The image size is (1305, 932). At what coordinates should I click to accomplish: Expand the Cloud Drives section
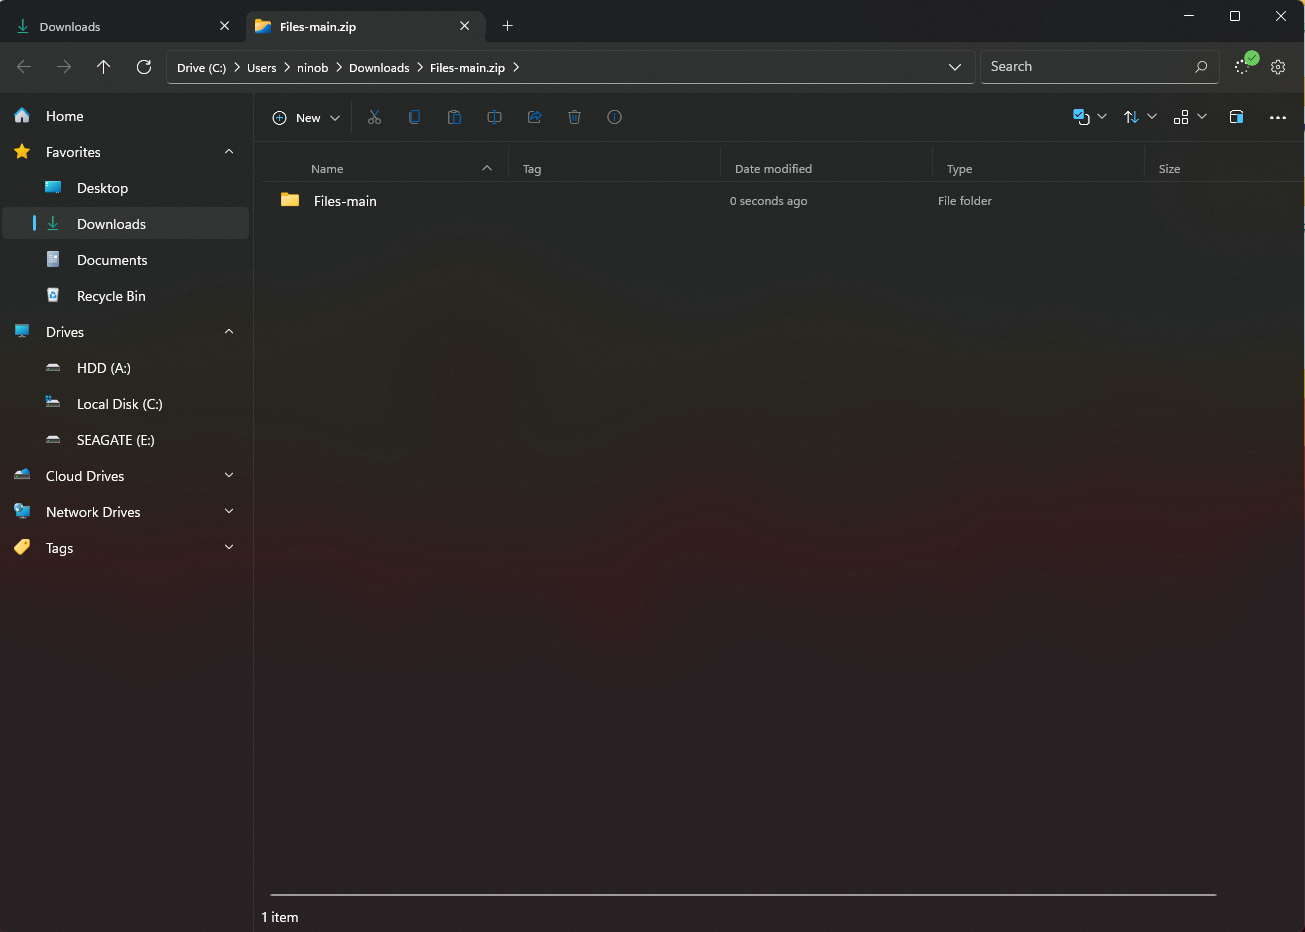(229, 475)
